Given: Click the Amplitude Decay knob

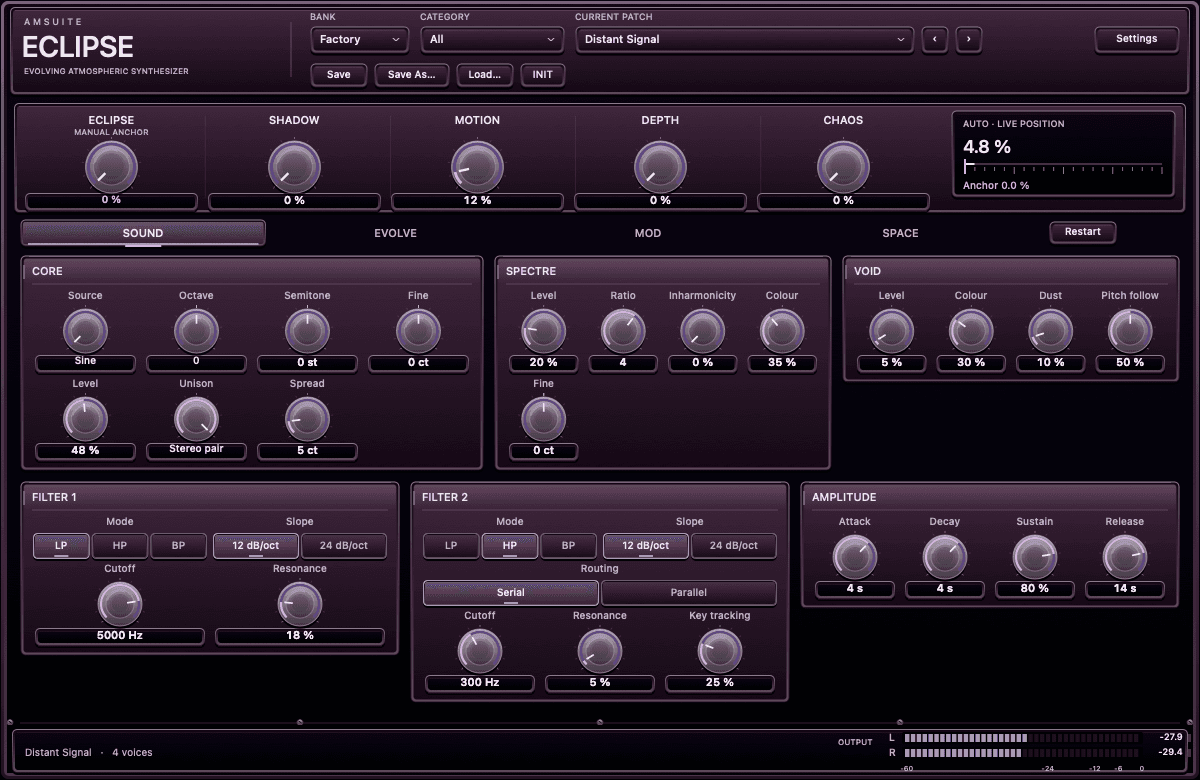Looking at the screenshot, I should point(945,556).
